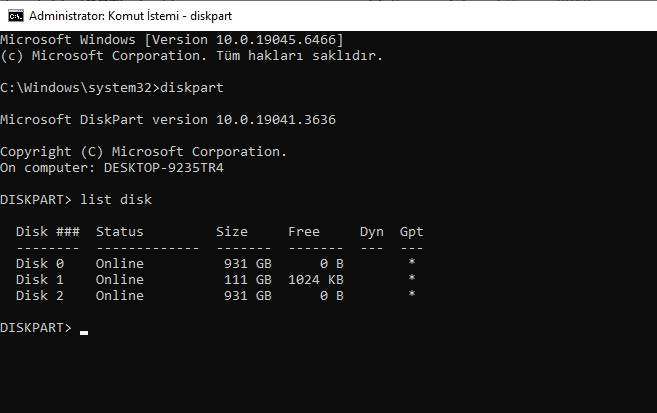Select the Disk 1 row label
The image size is (657, 413).
(x=40, y=279)
